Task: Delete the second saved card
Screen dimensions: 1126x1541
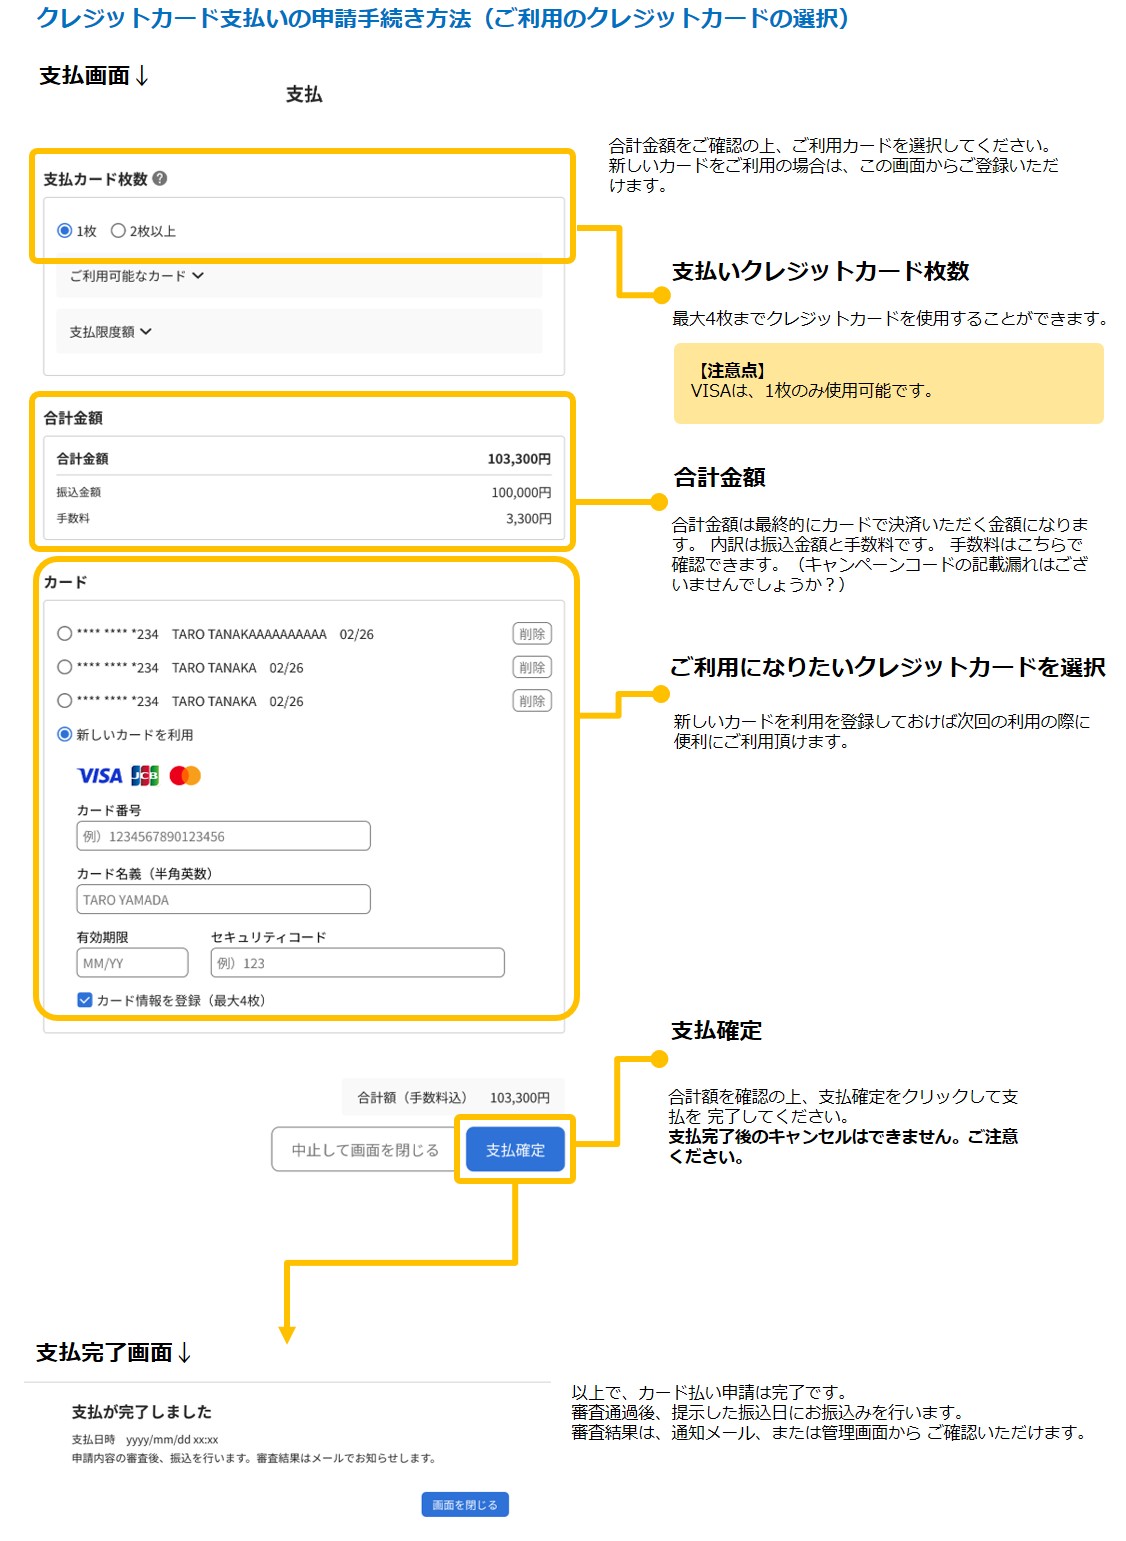Action: click(532, 668)
